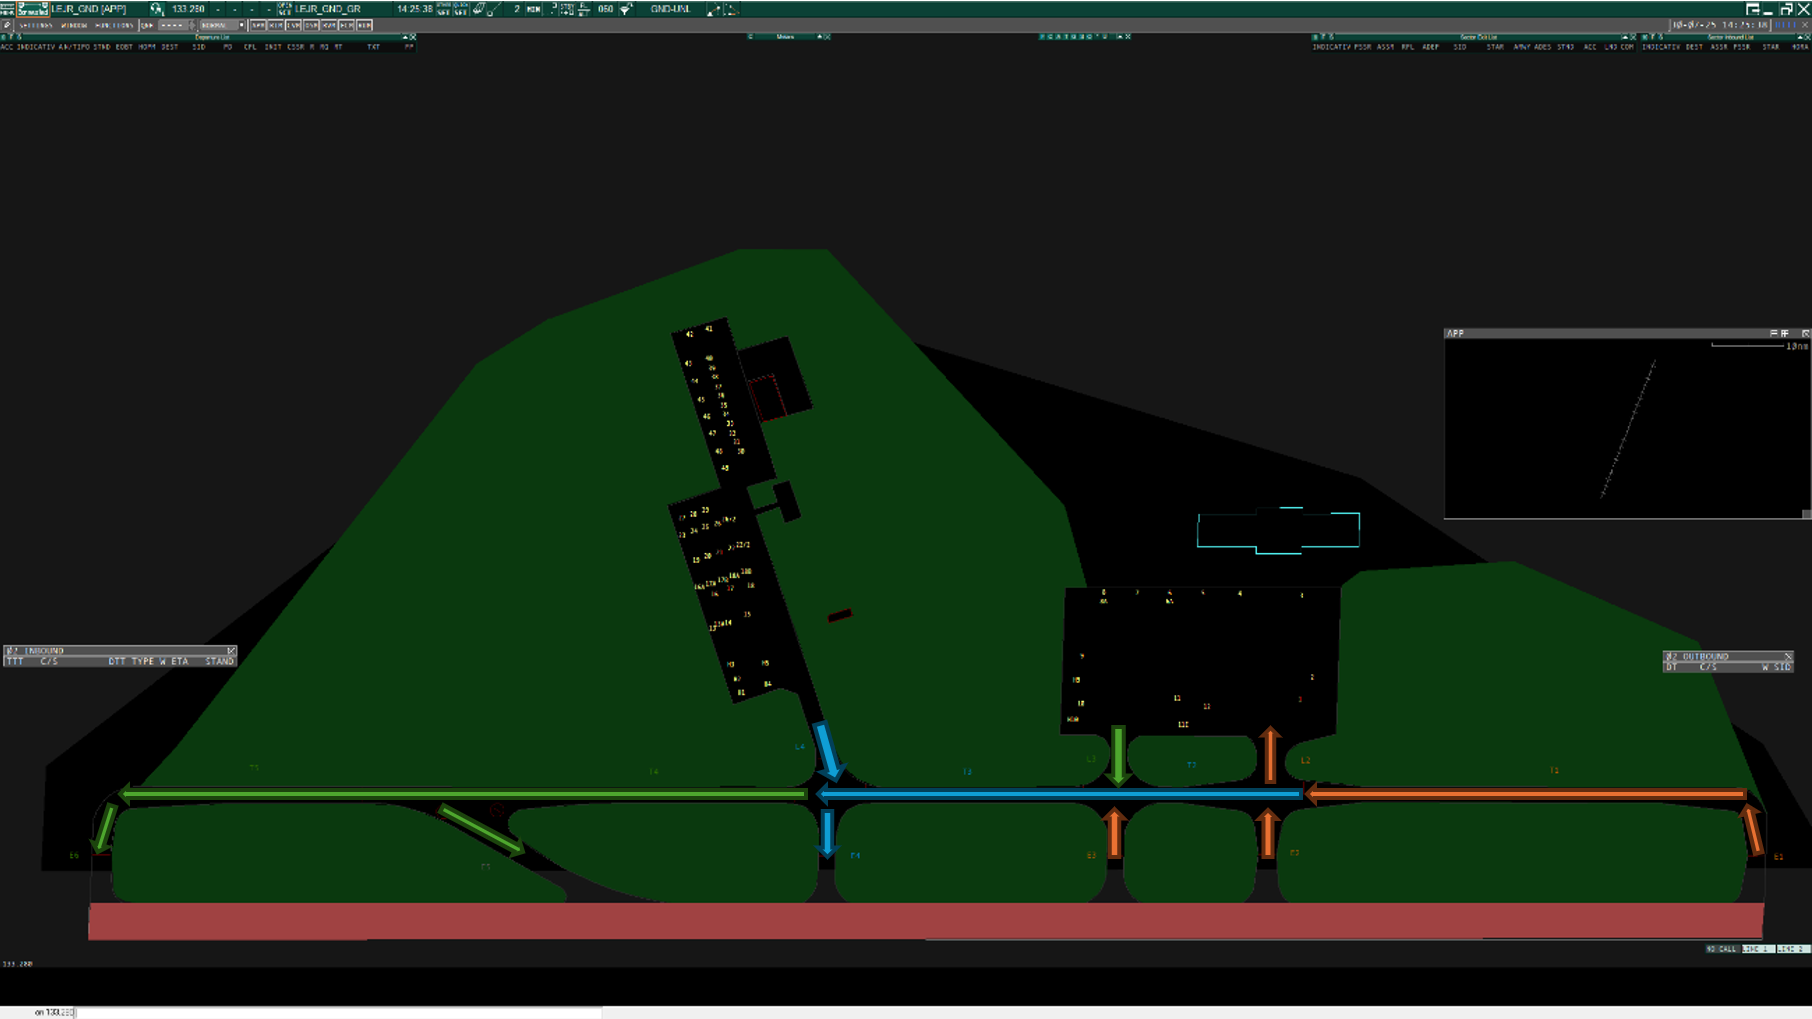Click the last toolbar icon after GND-UNL
1812x1019 pixels.
click(732, 9)
